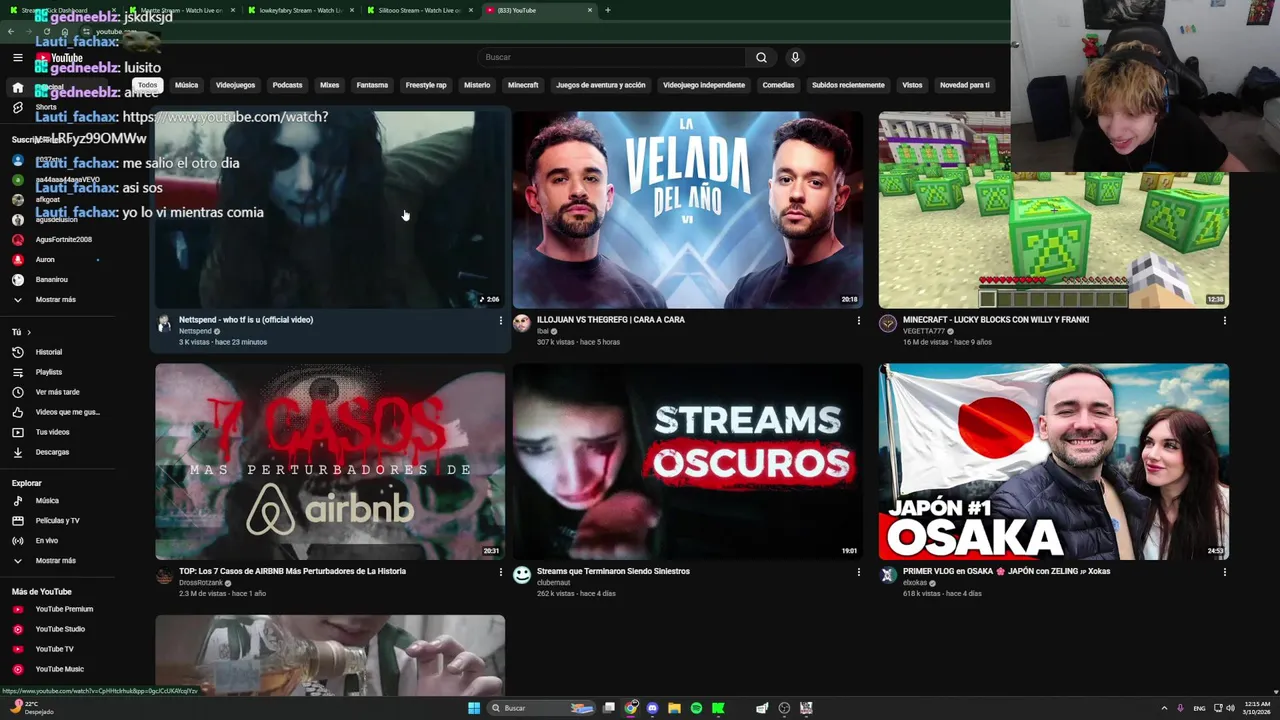1280x720 pixels.
Task: Play the Streams Oscuros thumbnail
Action: 688,461
